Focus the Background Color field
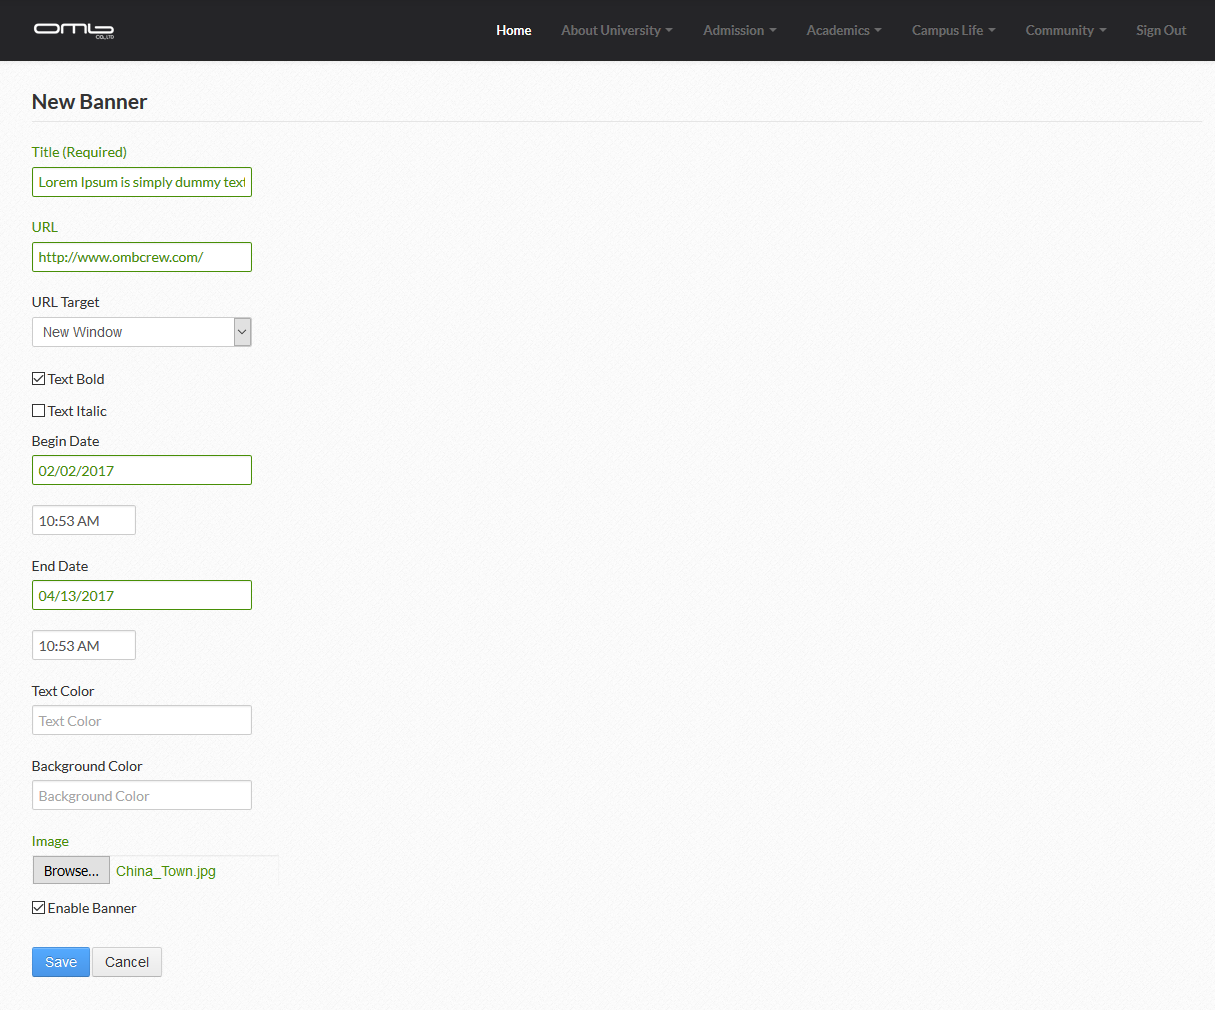 click(141, 796)
